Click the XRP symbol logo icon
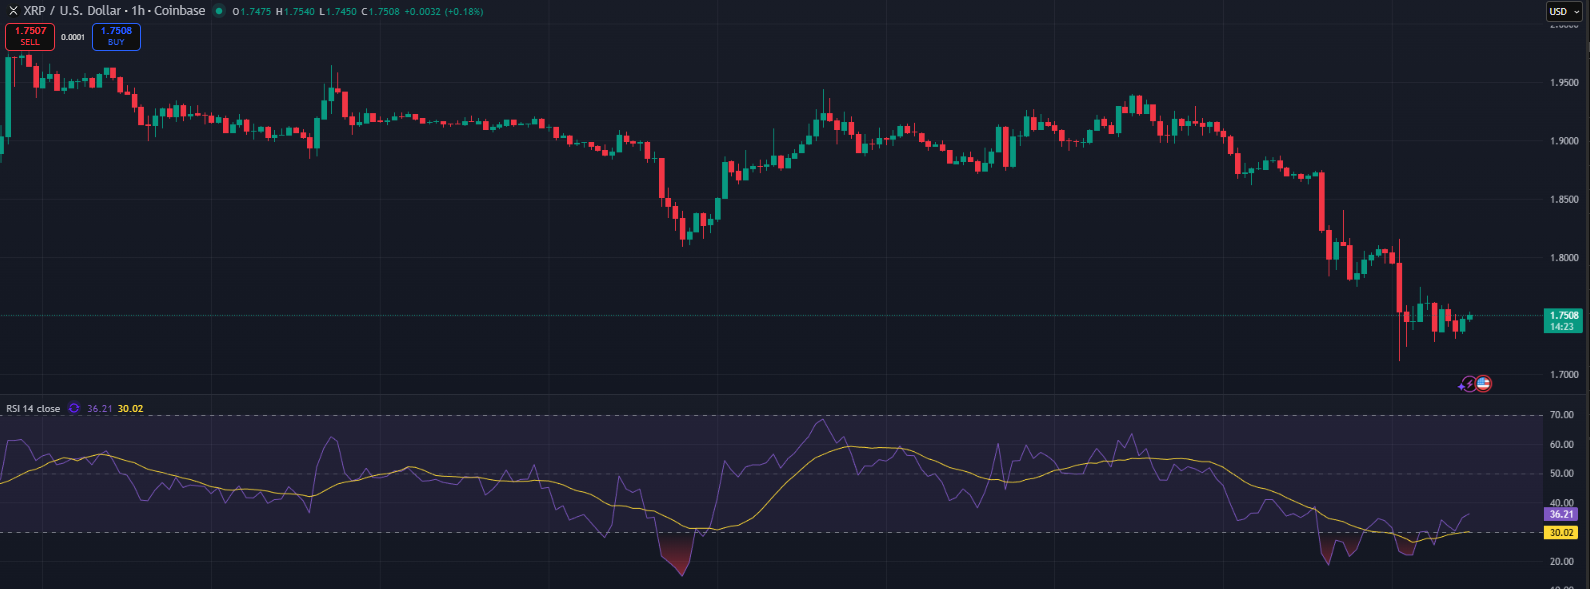Image resolution: width=1590 pixels, height=589 pixels. coord(13,11)
